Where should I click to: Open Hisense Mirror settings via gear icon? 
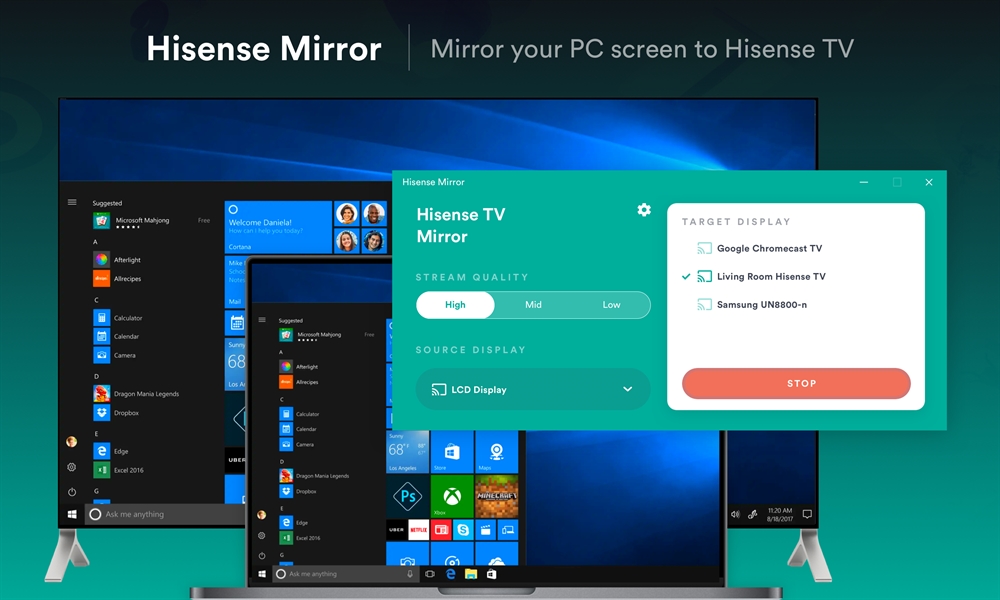coord(644,210)
